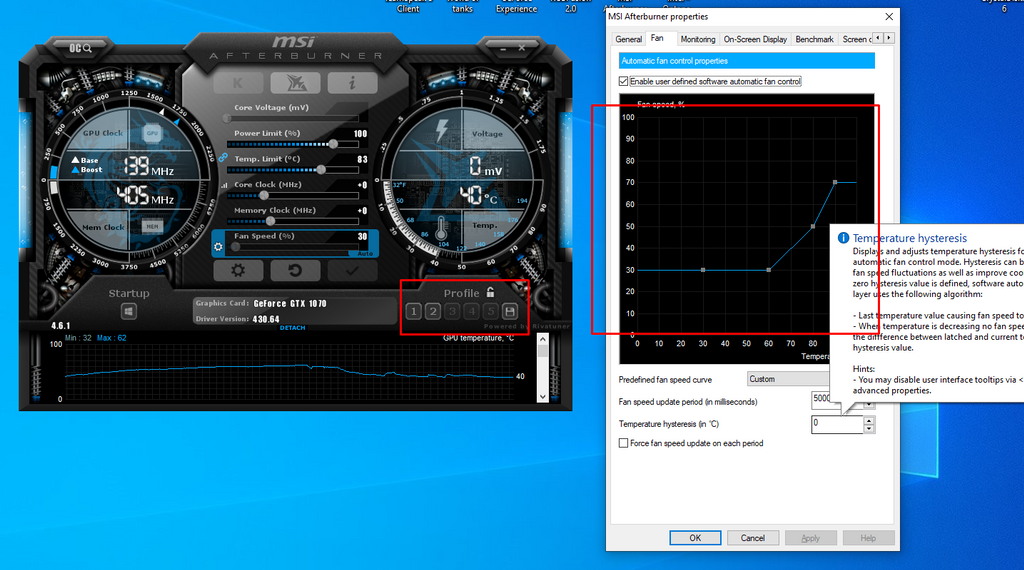Select the fan curve point at 60°C, 30%
Screen dimensions: 1024x570
click(x=769, y=270)
